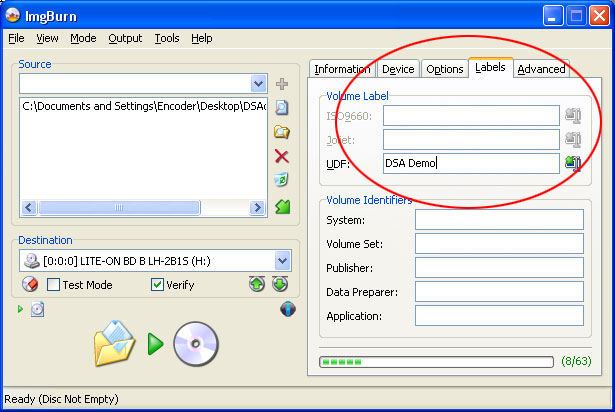This screenshot has width=615, height=412.
Task: Open the Mode menu
Action: (x=83, y=38)
